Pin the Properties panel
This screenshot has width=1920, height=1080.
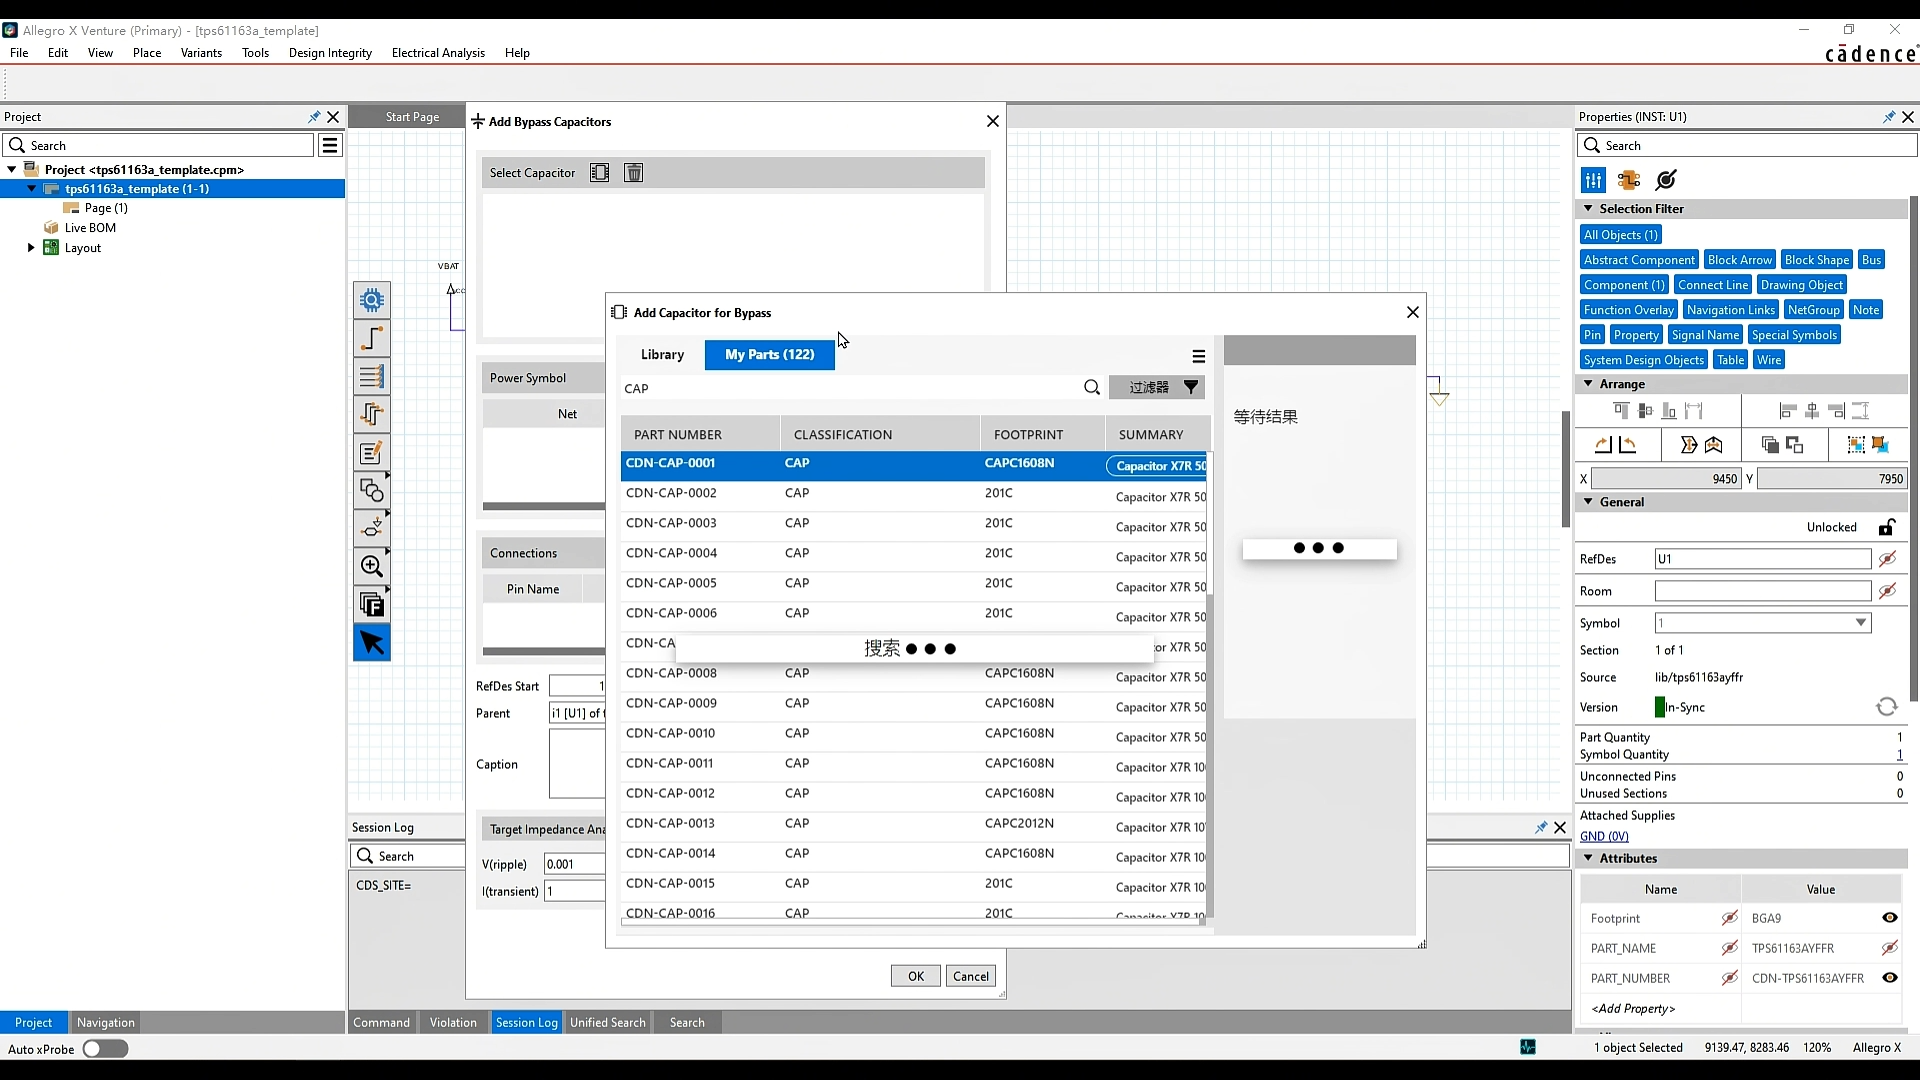[1889, 117]
